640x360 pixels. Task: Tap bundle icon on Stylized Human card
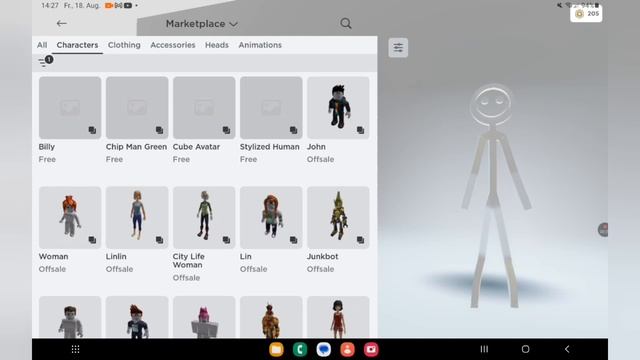point(293,130)
